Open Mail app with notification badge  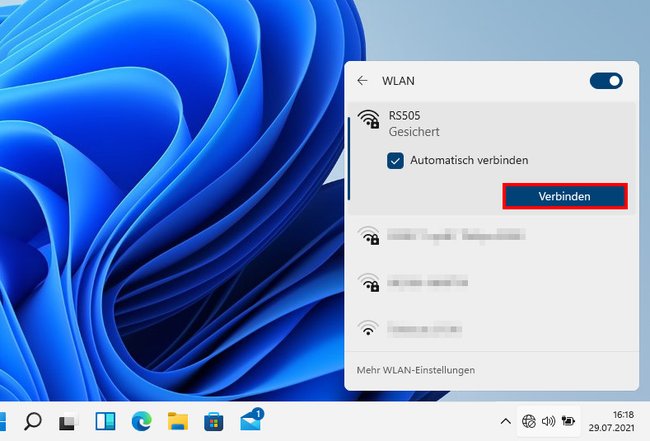click(x=251, y=420)
